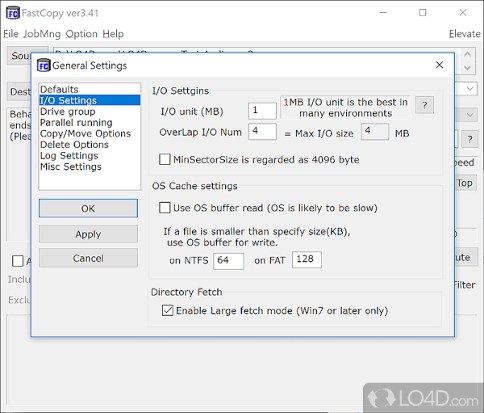
Task: Enable MinSectorSize regarded as 4096 byte
Action: click(165, 159)
